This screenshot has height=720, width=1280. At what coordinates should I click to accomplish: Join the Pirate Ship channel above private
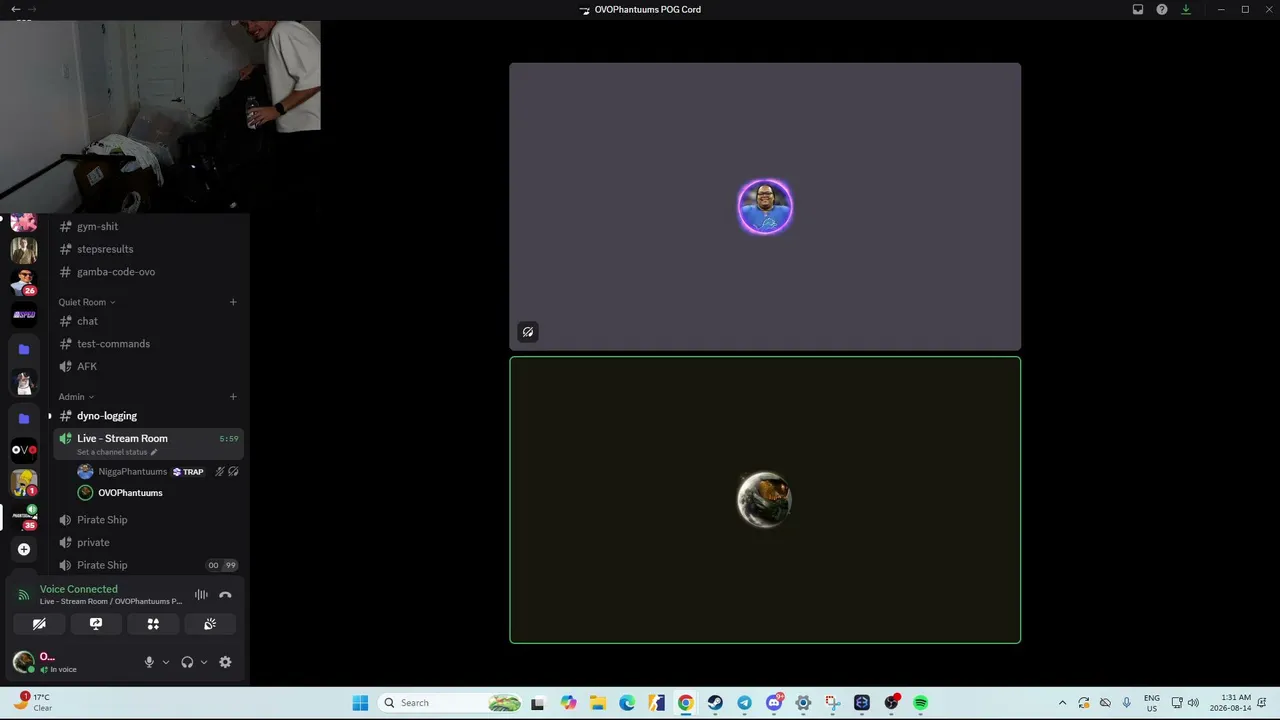pyautogui.click(x=148, y=520)
